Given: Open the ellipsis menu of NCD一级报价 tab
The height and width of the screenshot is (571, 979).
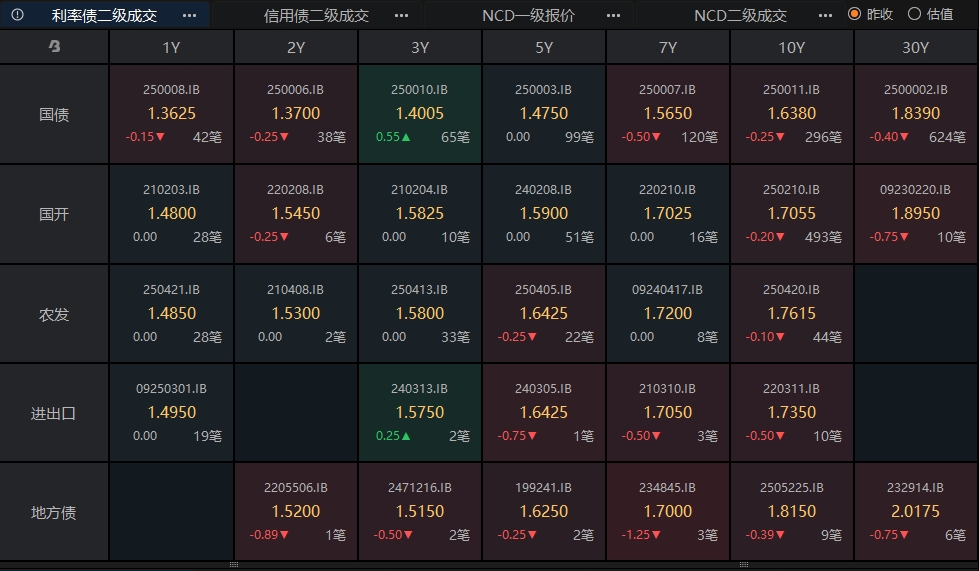Looking at the screenshot, I should click(x=613, y=15).
